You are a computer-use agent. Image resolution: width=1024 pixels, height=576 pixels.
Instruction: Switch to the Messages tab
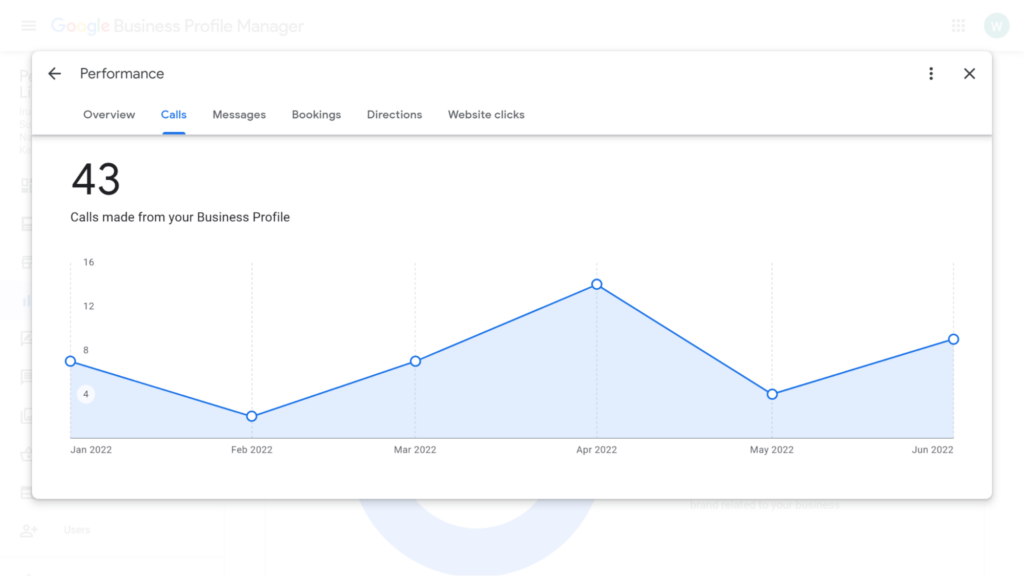click(239, 114)
